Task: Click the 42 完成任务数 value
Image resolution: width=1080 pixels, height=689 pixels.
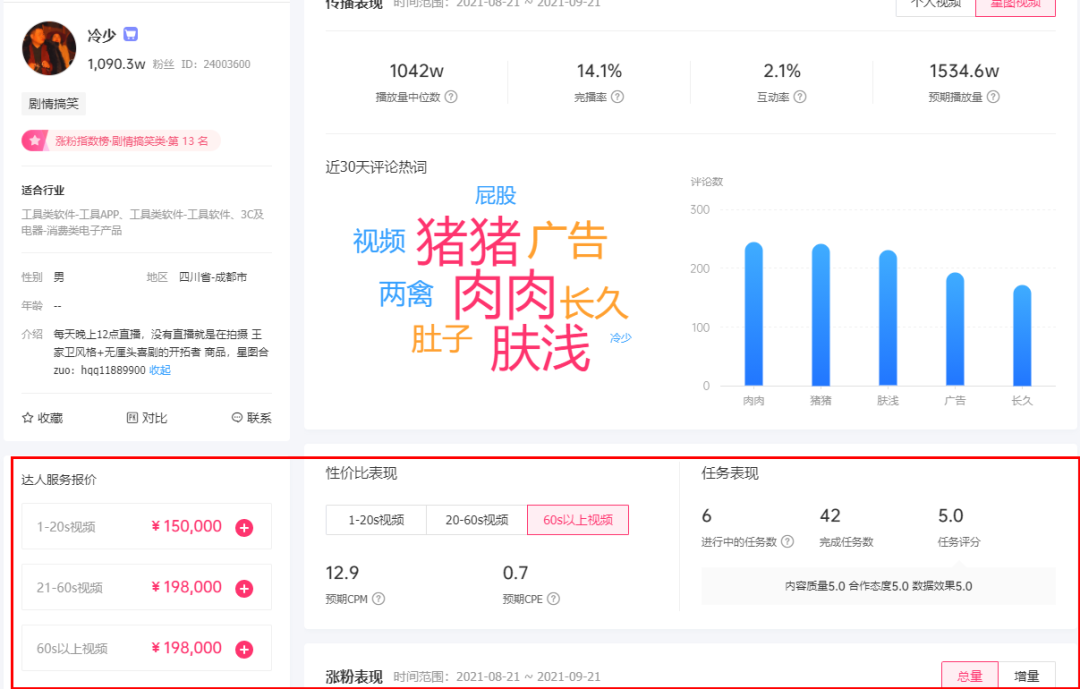Action: pos(830,515)
